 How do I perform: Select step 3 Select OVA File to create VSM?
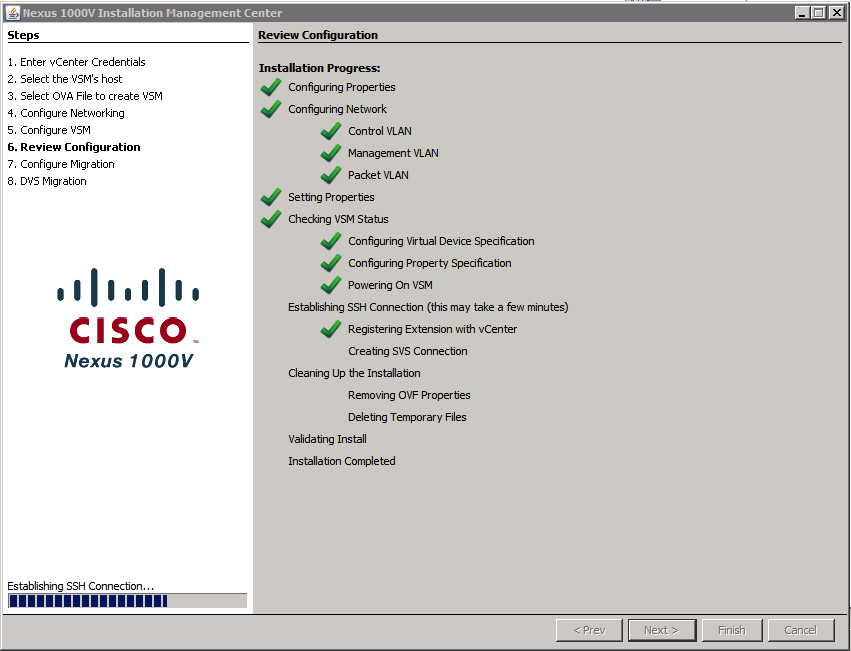point(85,96)
